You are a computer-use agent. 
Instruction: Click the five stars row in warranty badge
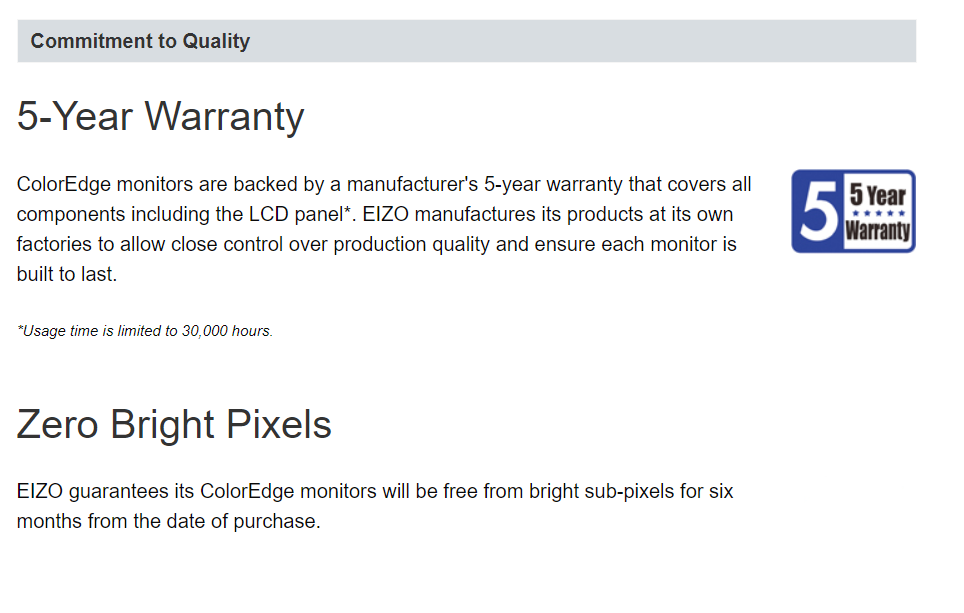pos(878,213)
